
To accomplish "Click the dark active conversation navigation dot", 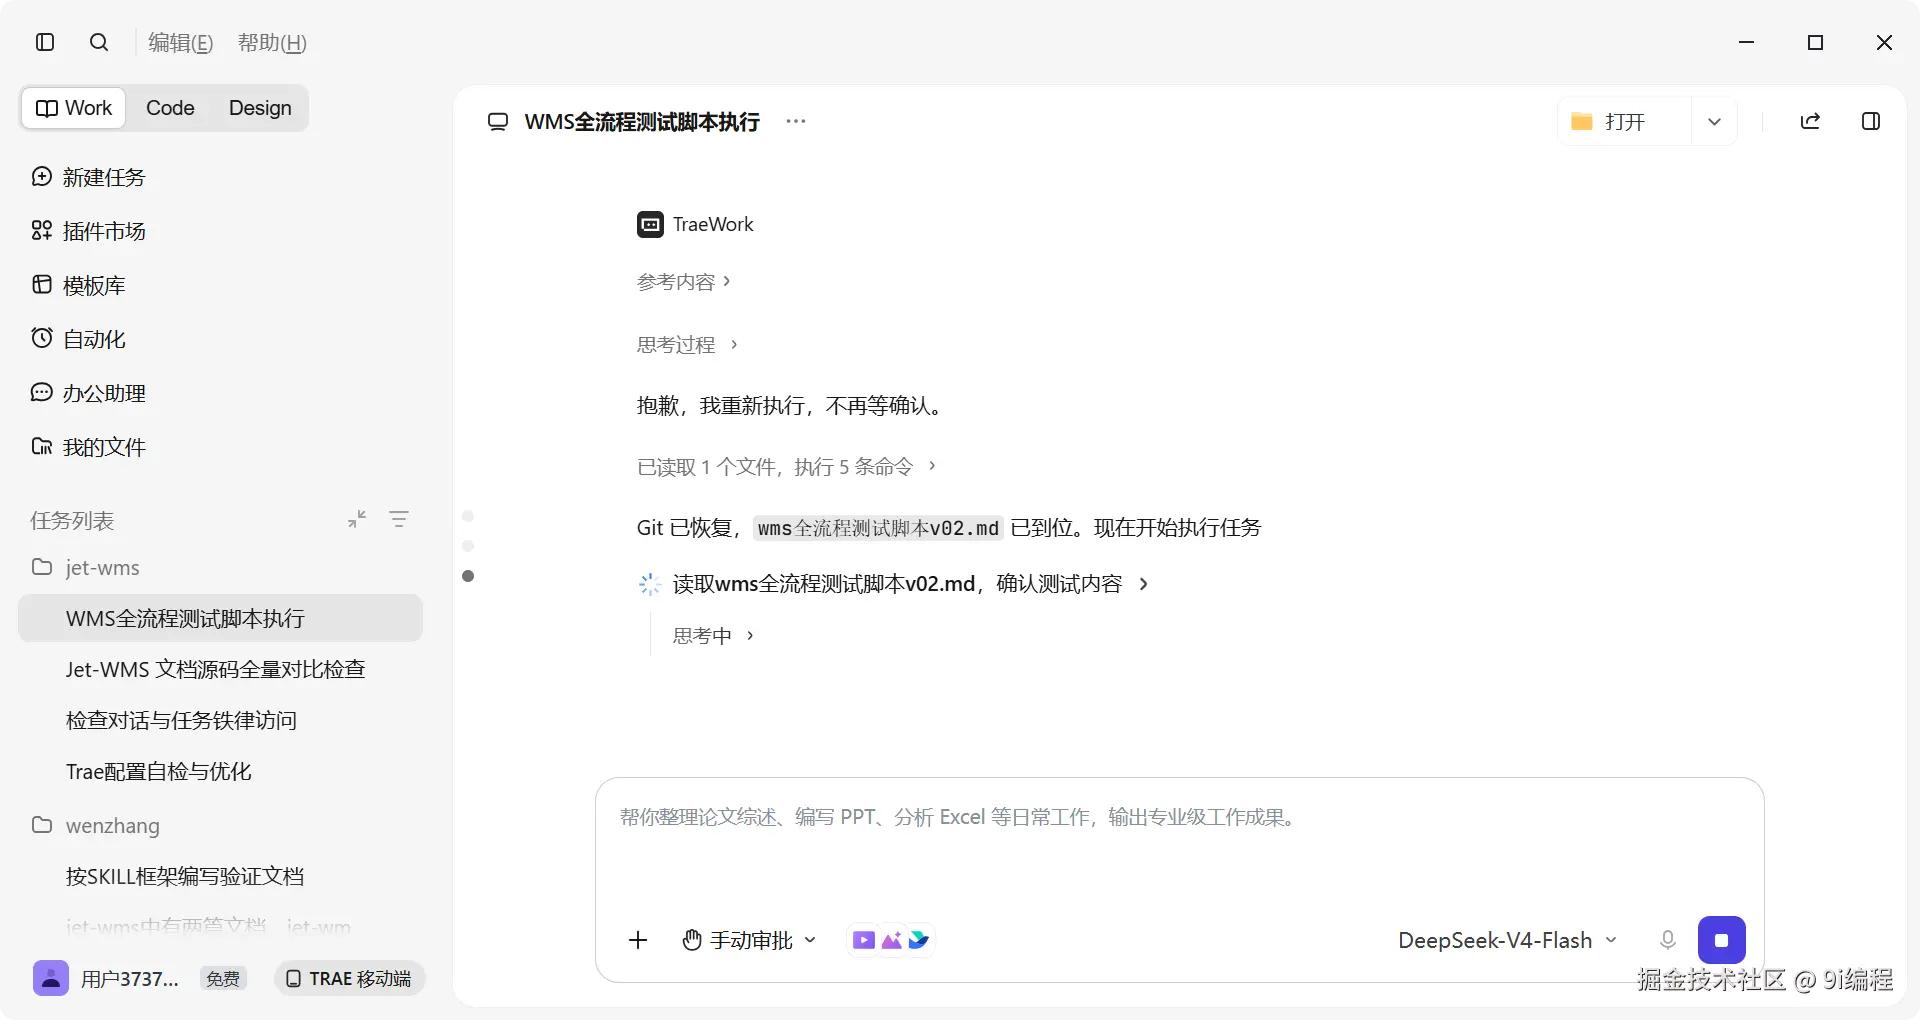I will (468, 576).
